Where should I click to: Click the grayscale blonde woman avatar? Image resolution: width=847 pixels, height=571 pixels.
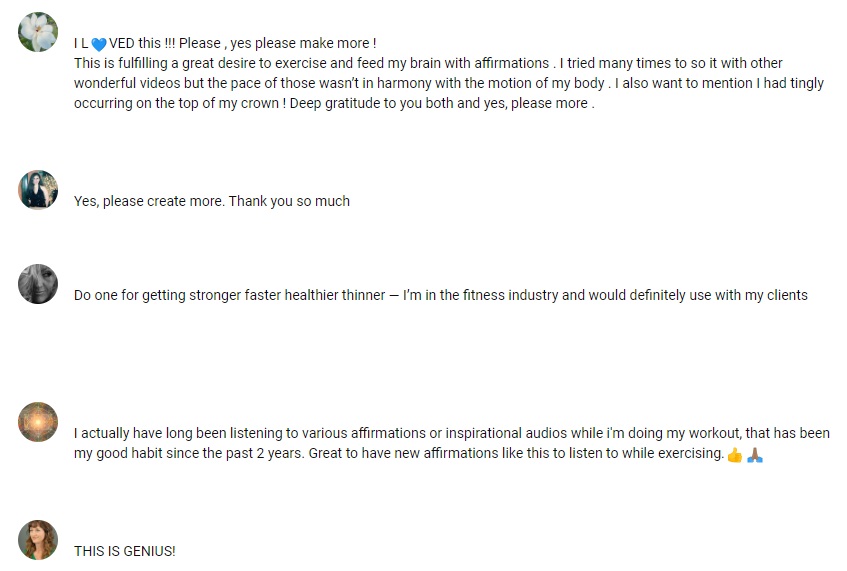[38, 284]
